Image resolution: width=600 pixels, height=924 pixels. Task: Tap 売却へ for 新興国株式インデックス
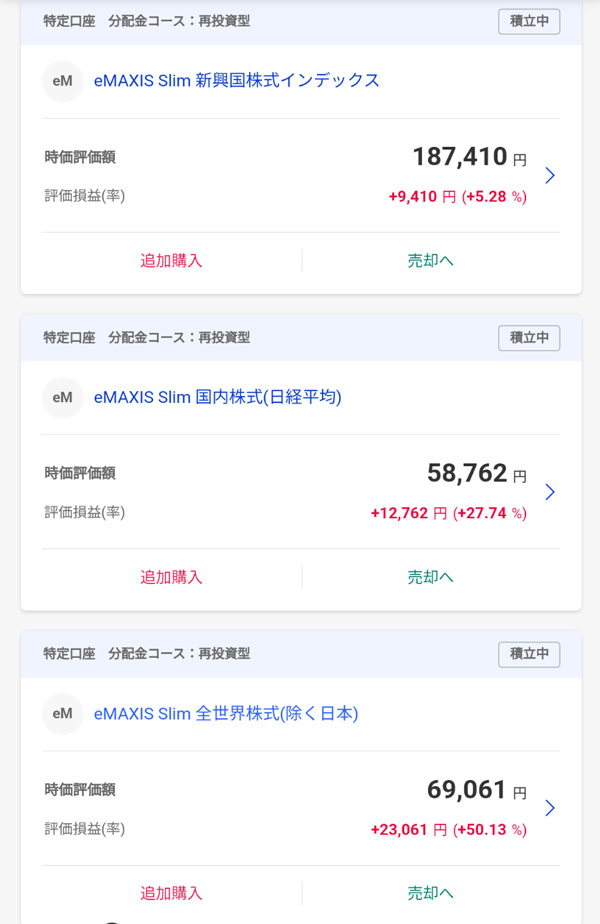coord(430,261)
